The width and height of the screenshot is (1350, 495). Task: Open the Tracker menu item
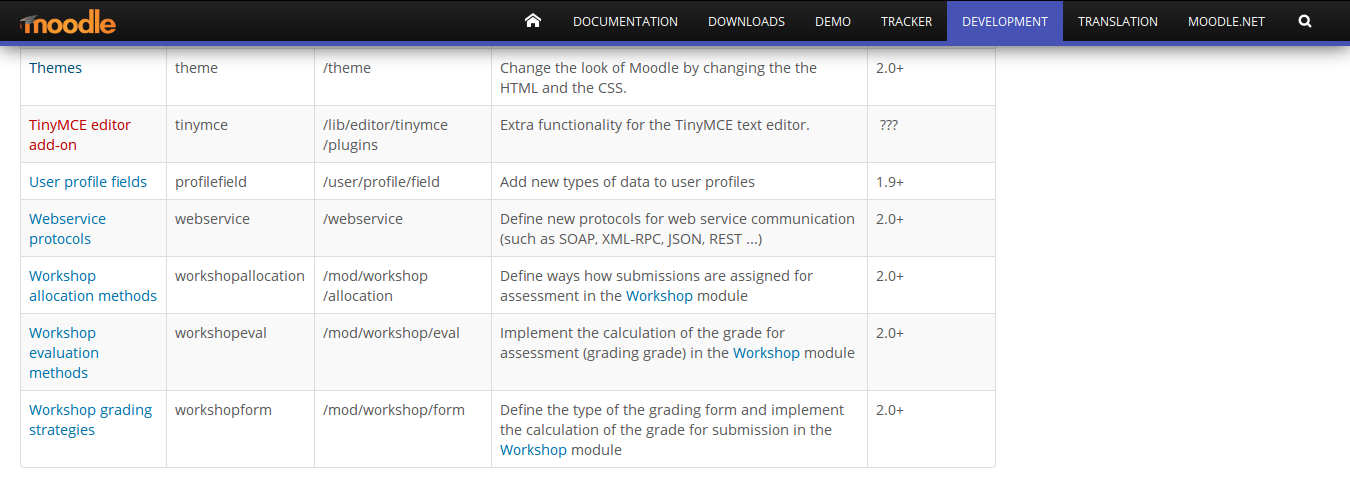[x=906, y=21]
